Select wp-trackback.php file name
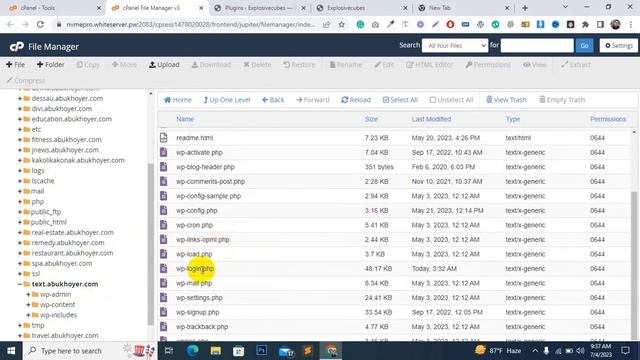The width and height of the screenshot is (640, 360). [202, 327]
